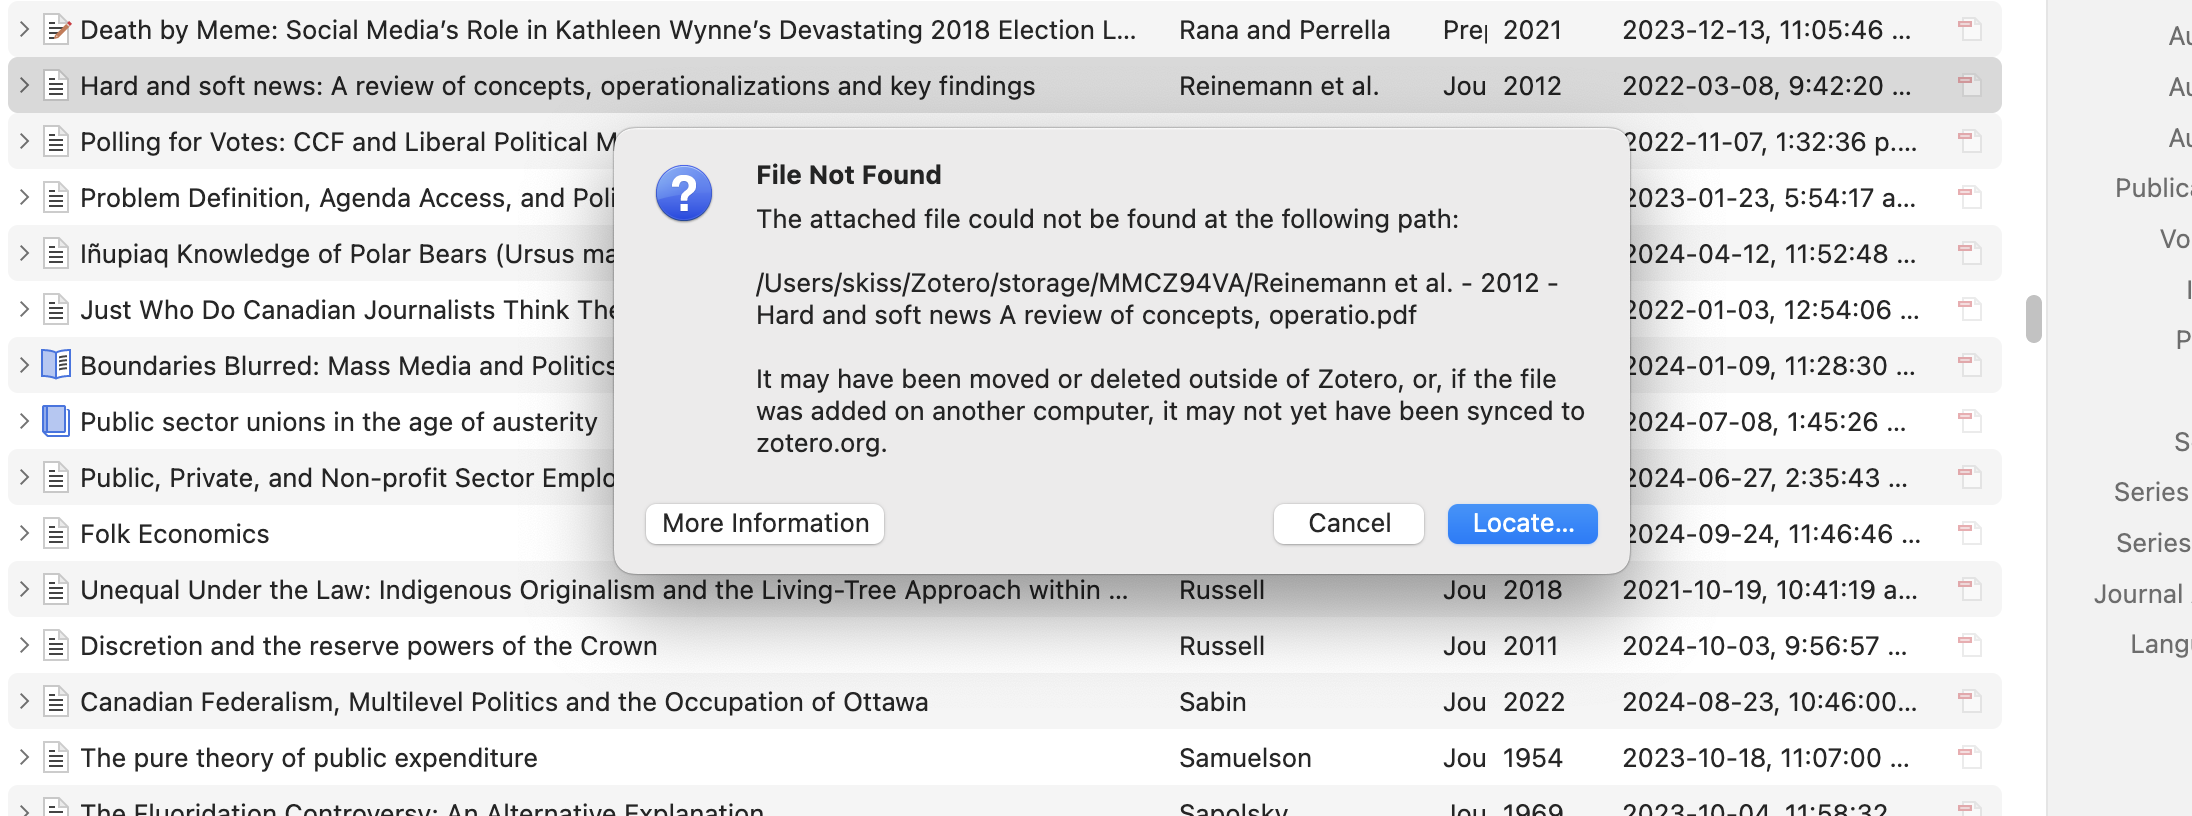The width and height of the screenshot is (2192, 816).
Task: Click journal article icon beside Folk Economics
Action: click(57, 534)
